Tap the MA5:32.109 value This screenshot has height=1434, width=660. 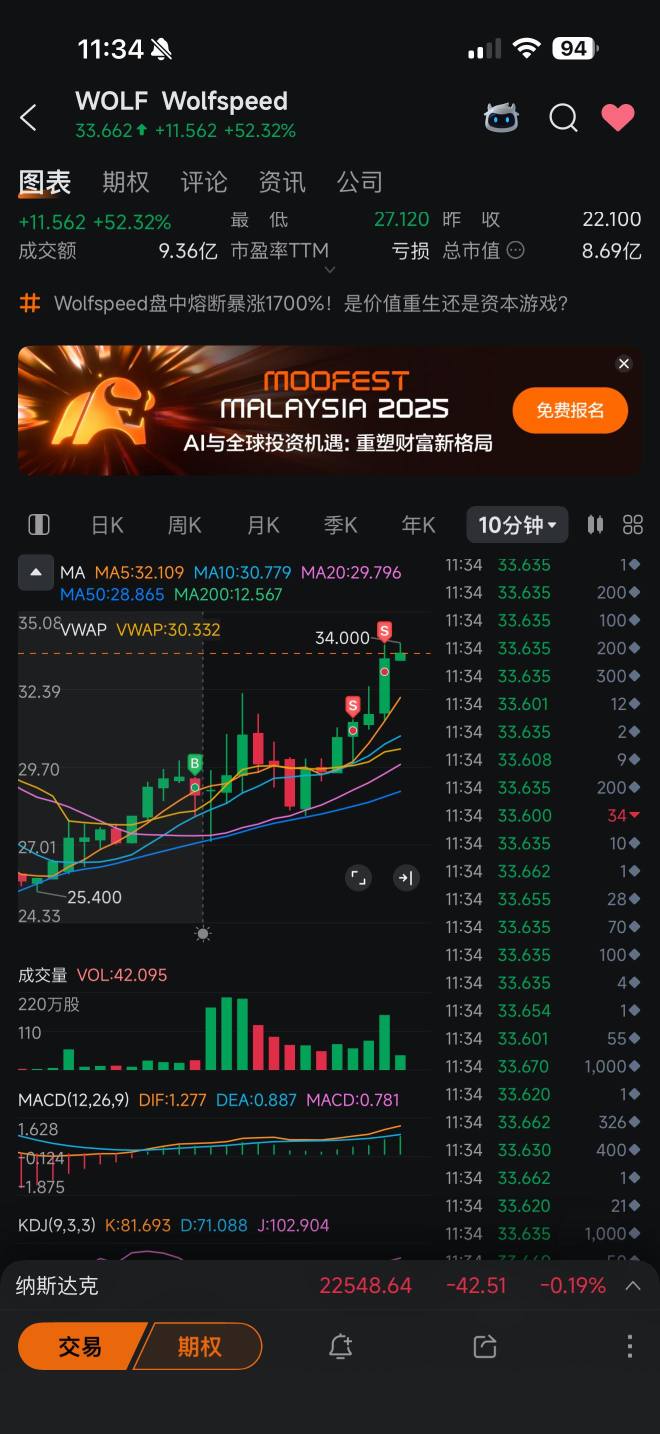(x=139, y=573)
